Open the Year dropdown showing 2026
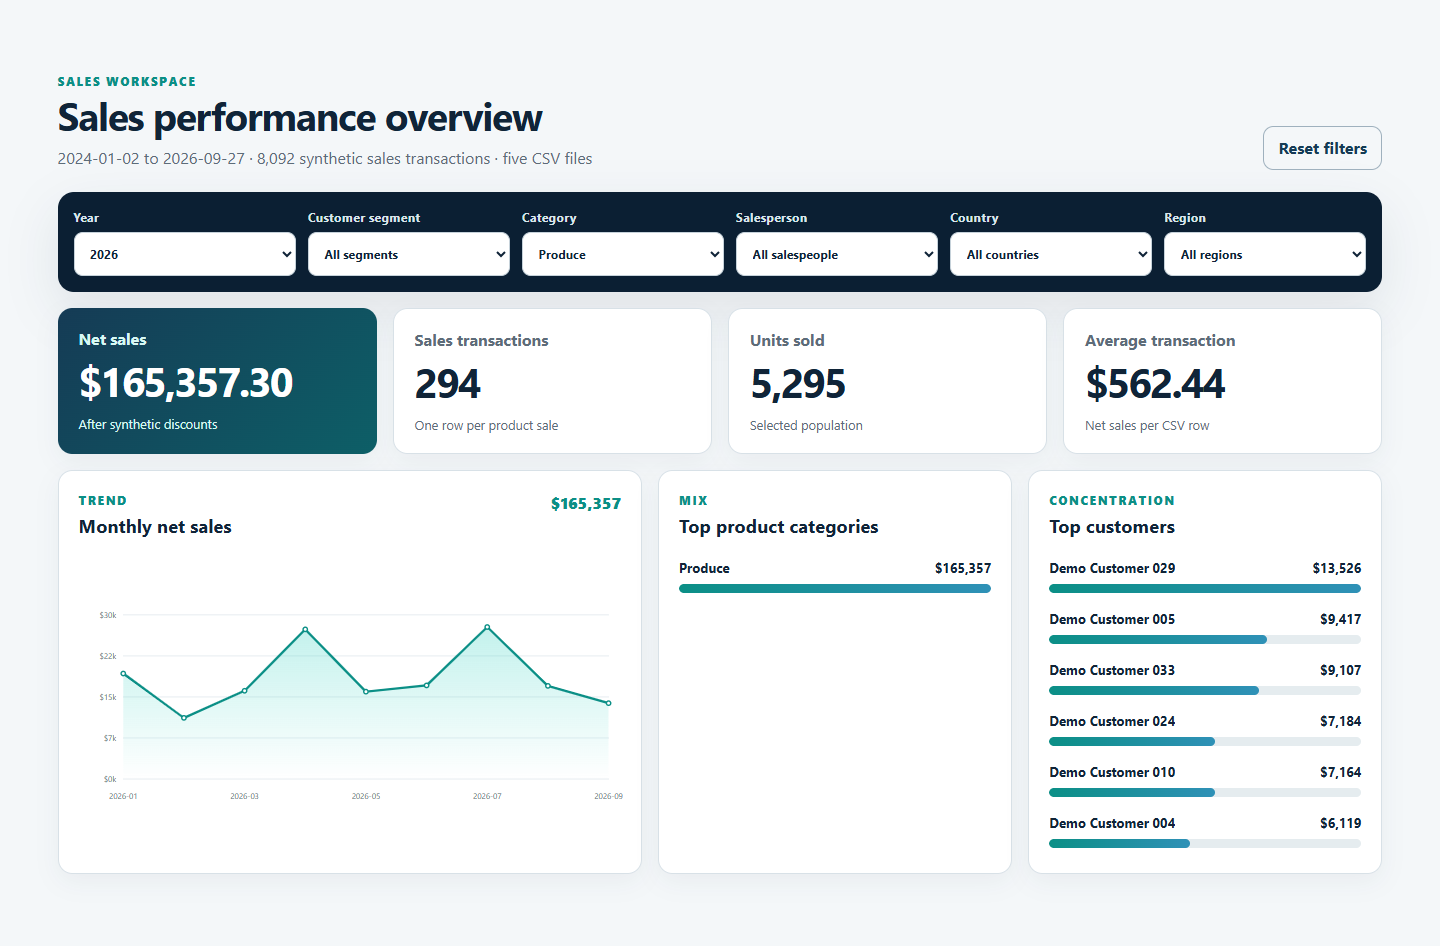The width and height of the screenshot is (1440, 946). (x=185, y=254)
